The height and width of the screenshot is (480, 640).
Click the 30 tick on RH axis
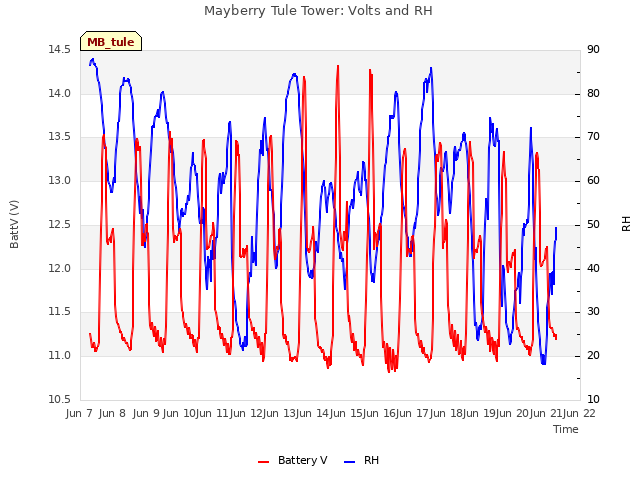tap(593, 311)
